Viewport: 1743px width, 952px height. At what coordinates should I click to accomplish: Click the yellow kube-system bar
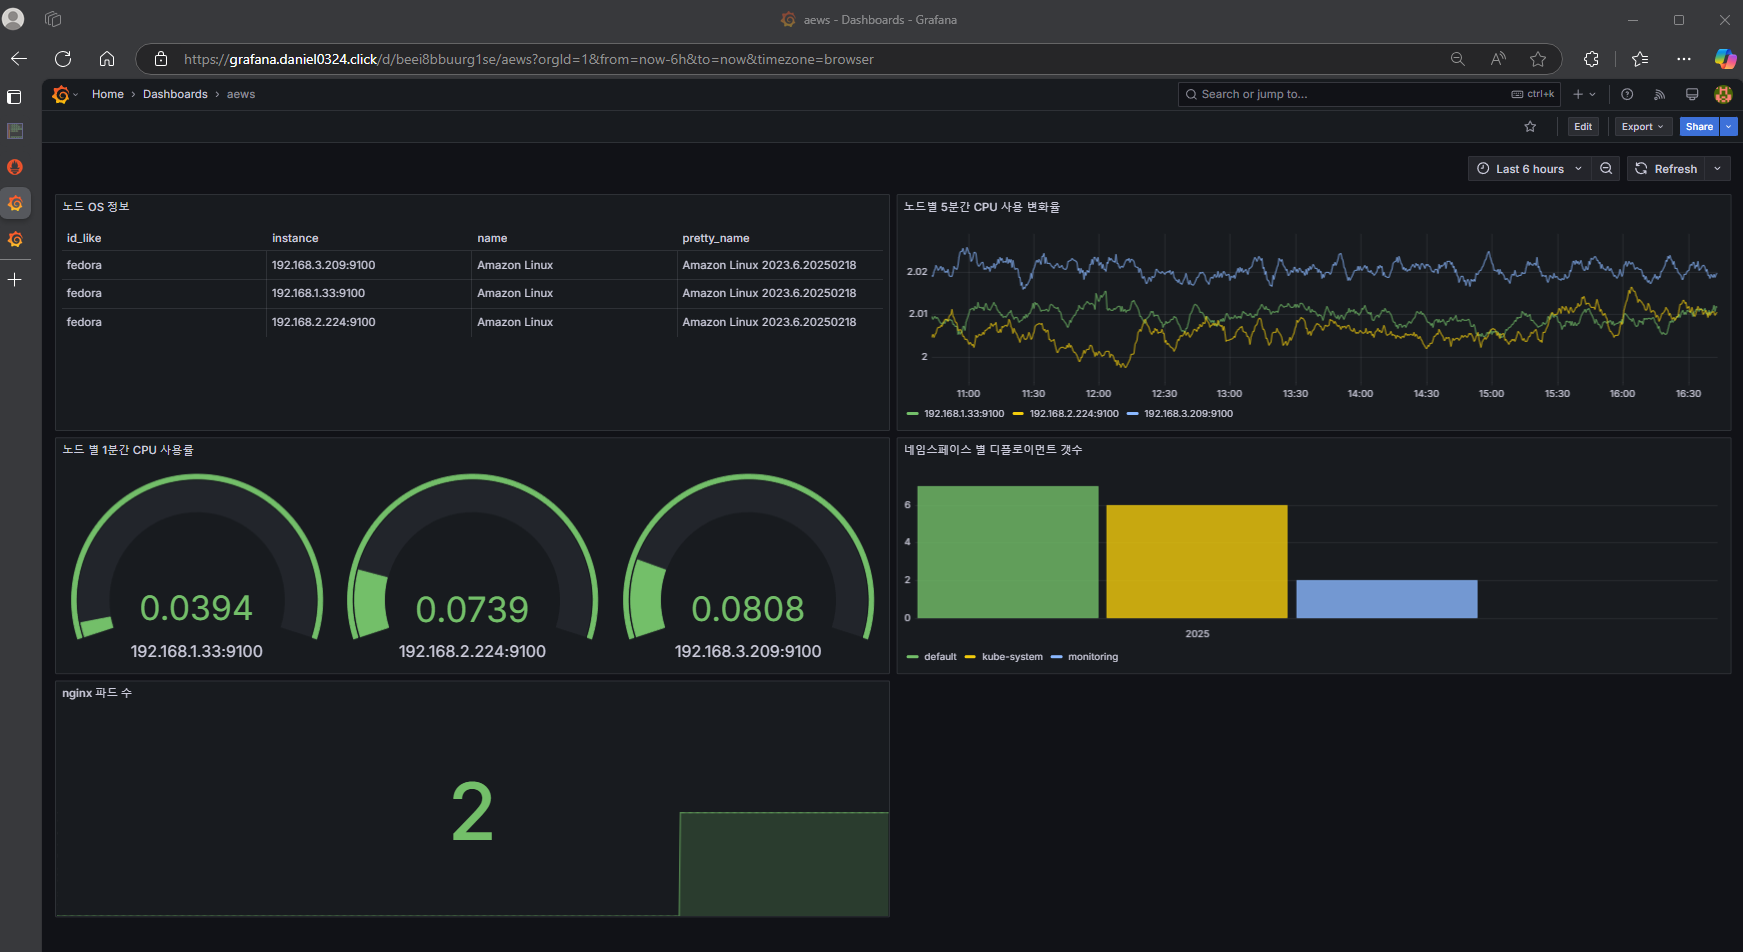coord(1197,561)
